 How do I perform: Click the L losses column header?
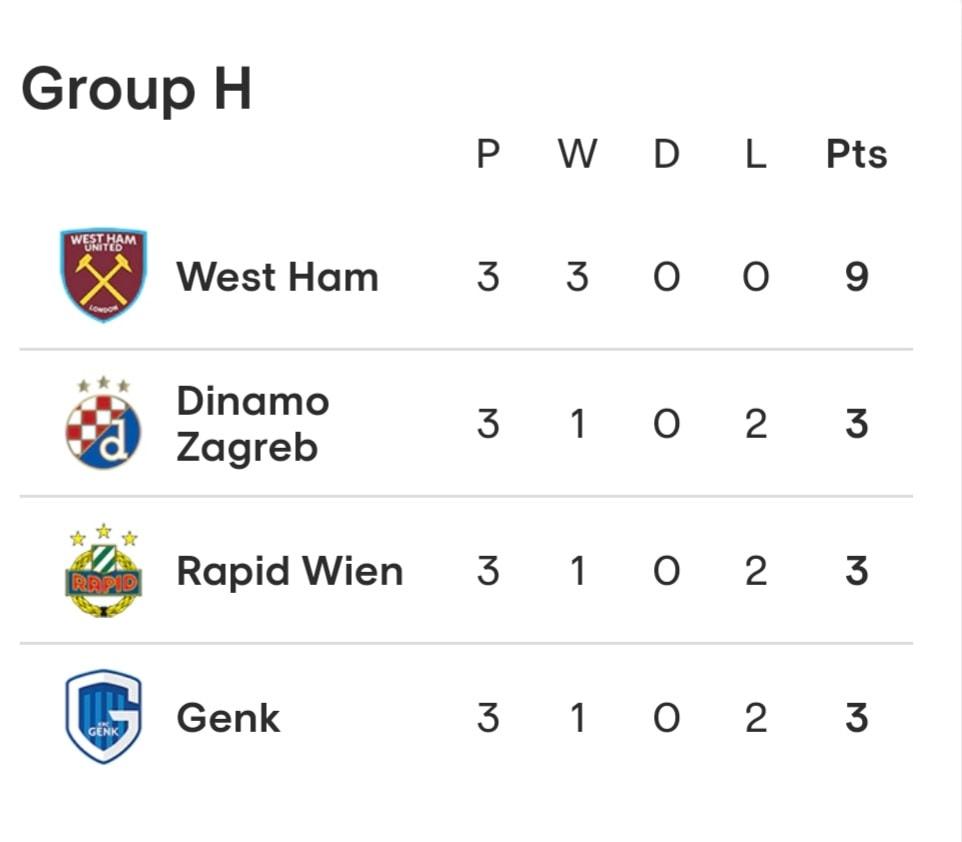tap(756, 154)
